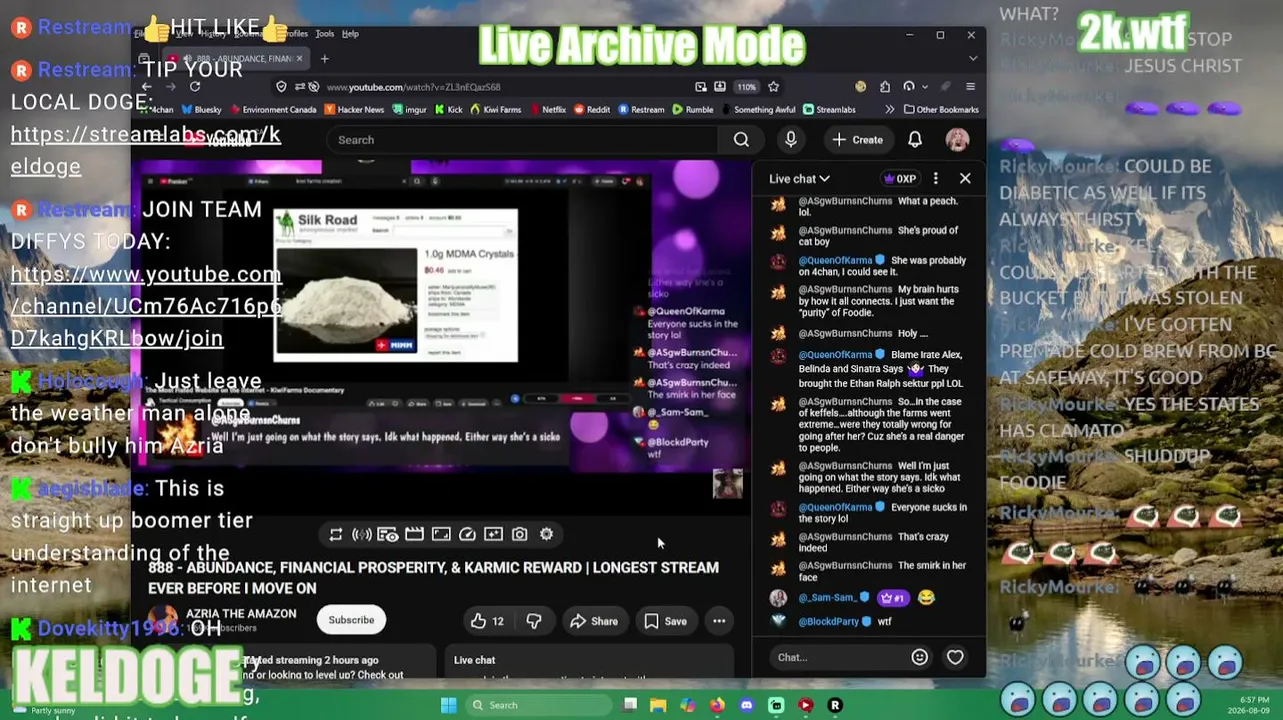Save the video to a playlist

[666, 621]
